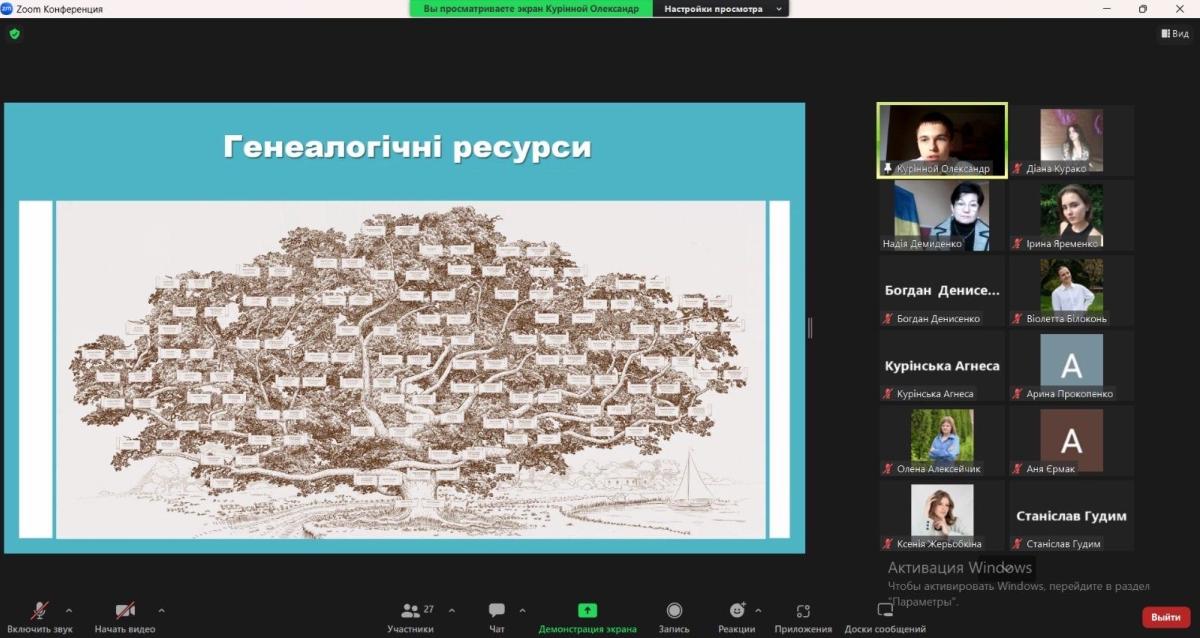Screen dimensions: 1200x638
Task: Click the green encryption shield icon
Action: (14, 34)
